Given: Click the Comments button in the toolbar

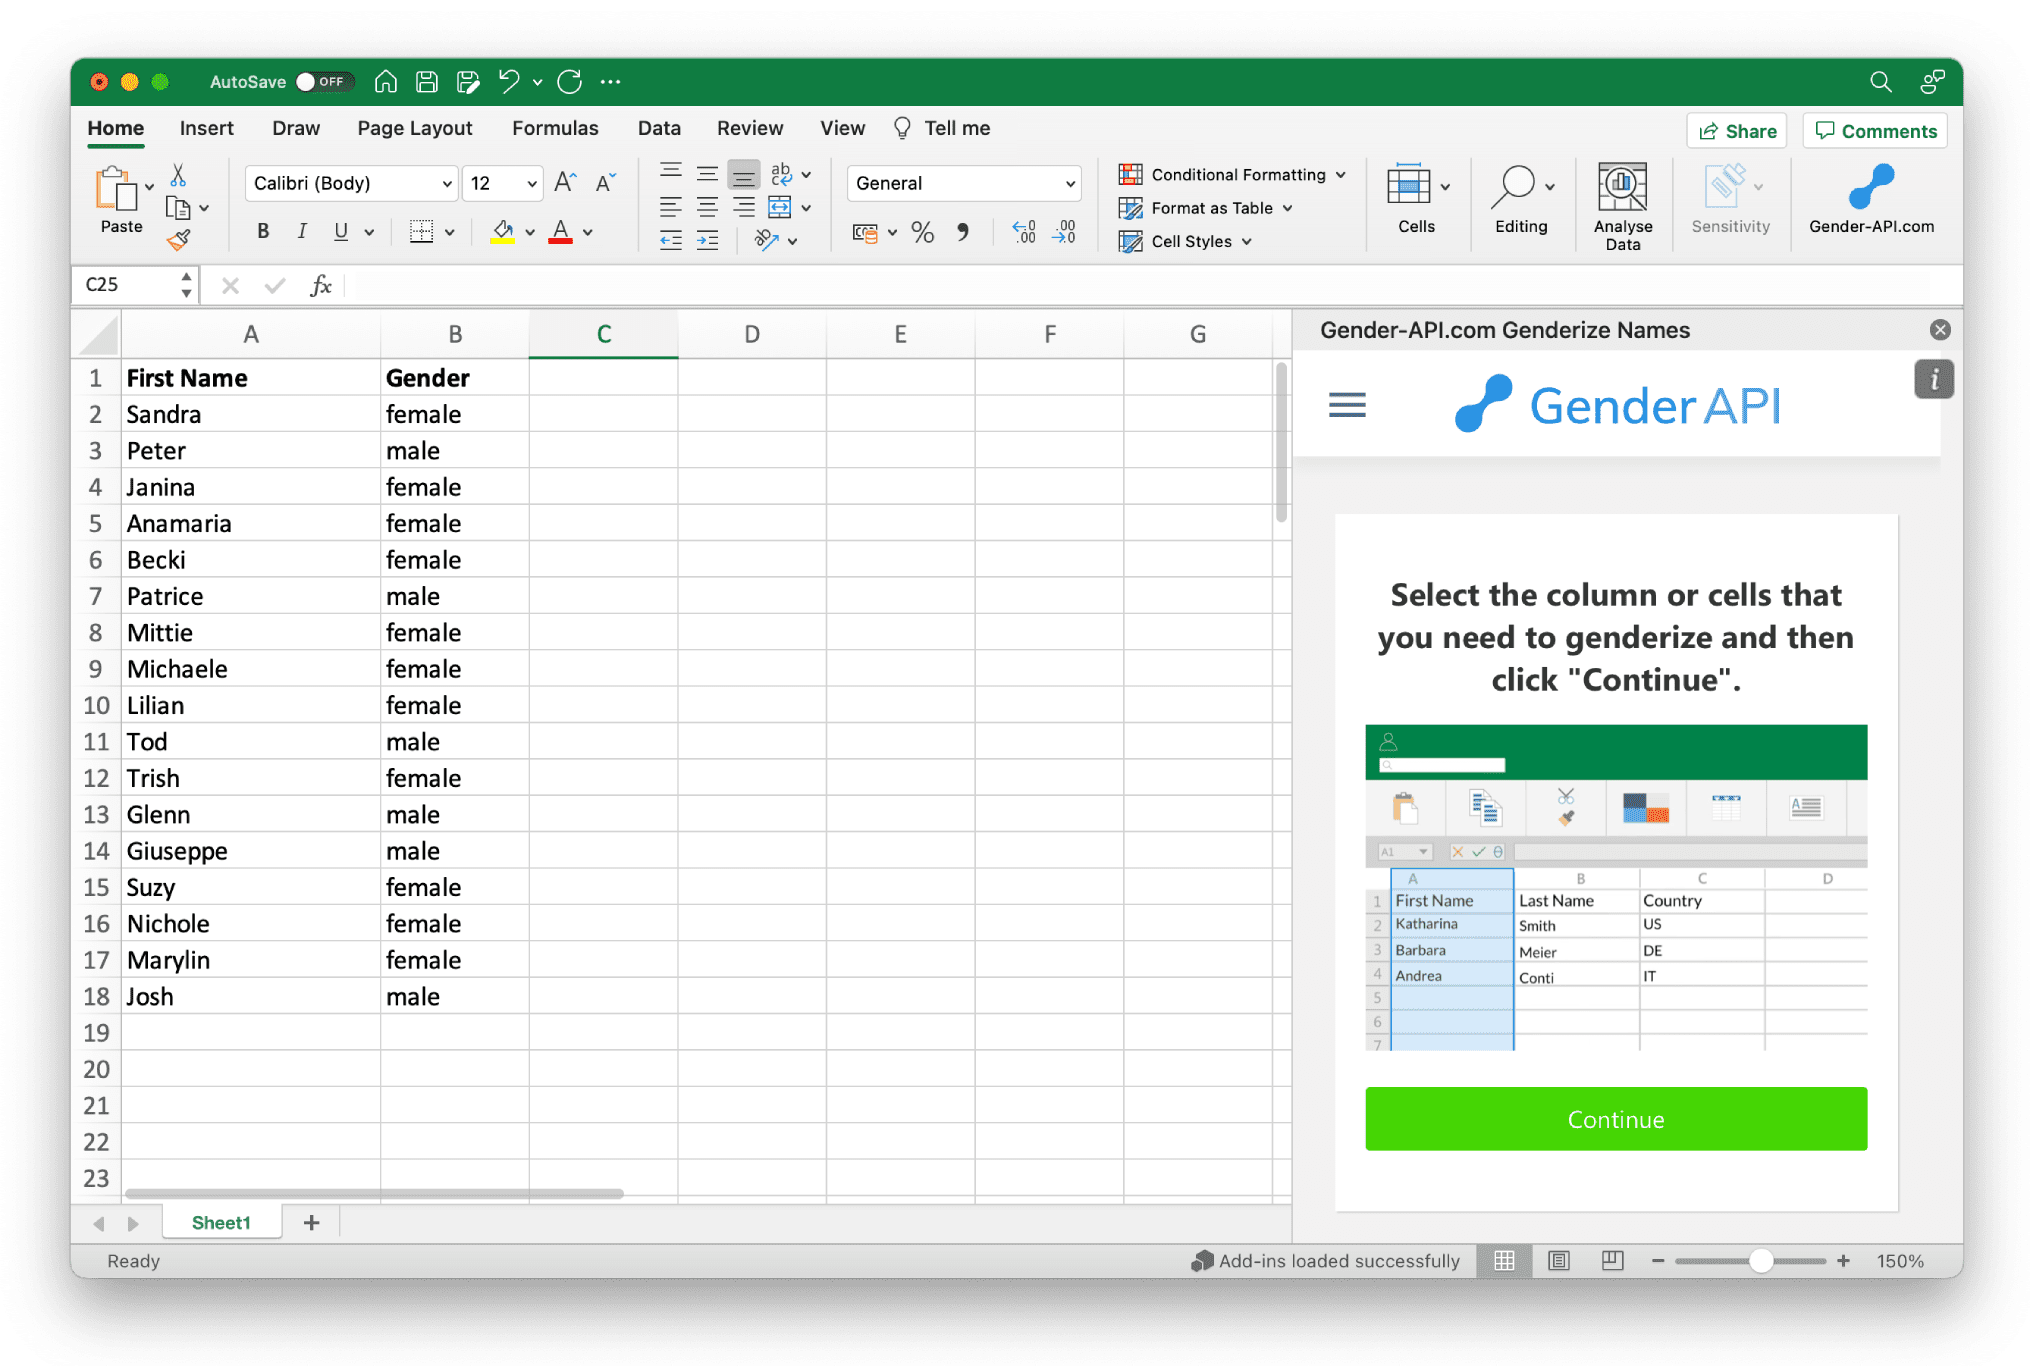Looking at the screenshot, I should 1876,130.
